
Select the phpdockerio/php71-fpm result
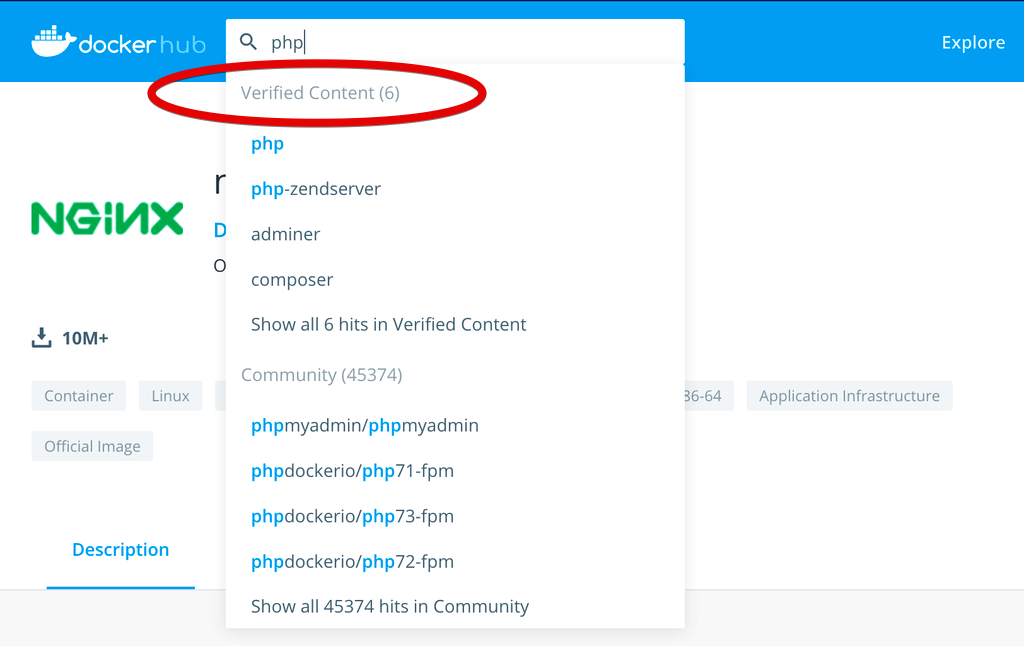tap(352, 470)
